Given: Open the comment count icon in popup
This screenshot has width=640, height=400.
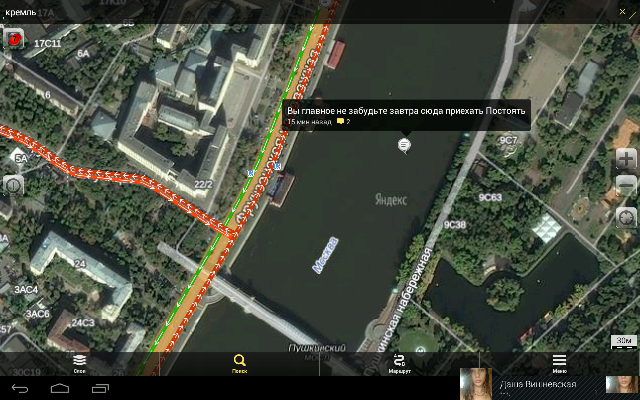Looking at the screenshot, I should [342, 122].
